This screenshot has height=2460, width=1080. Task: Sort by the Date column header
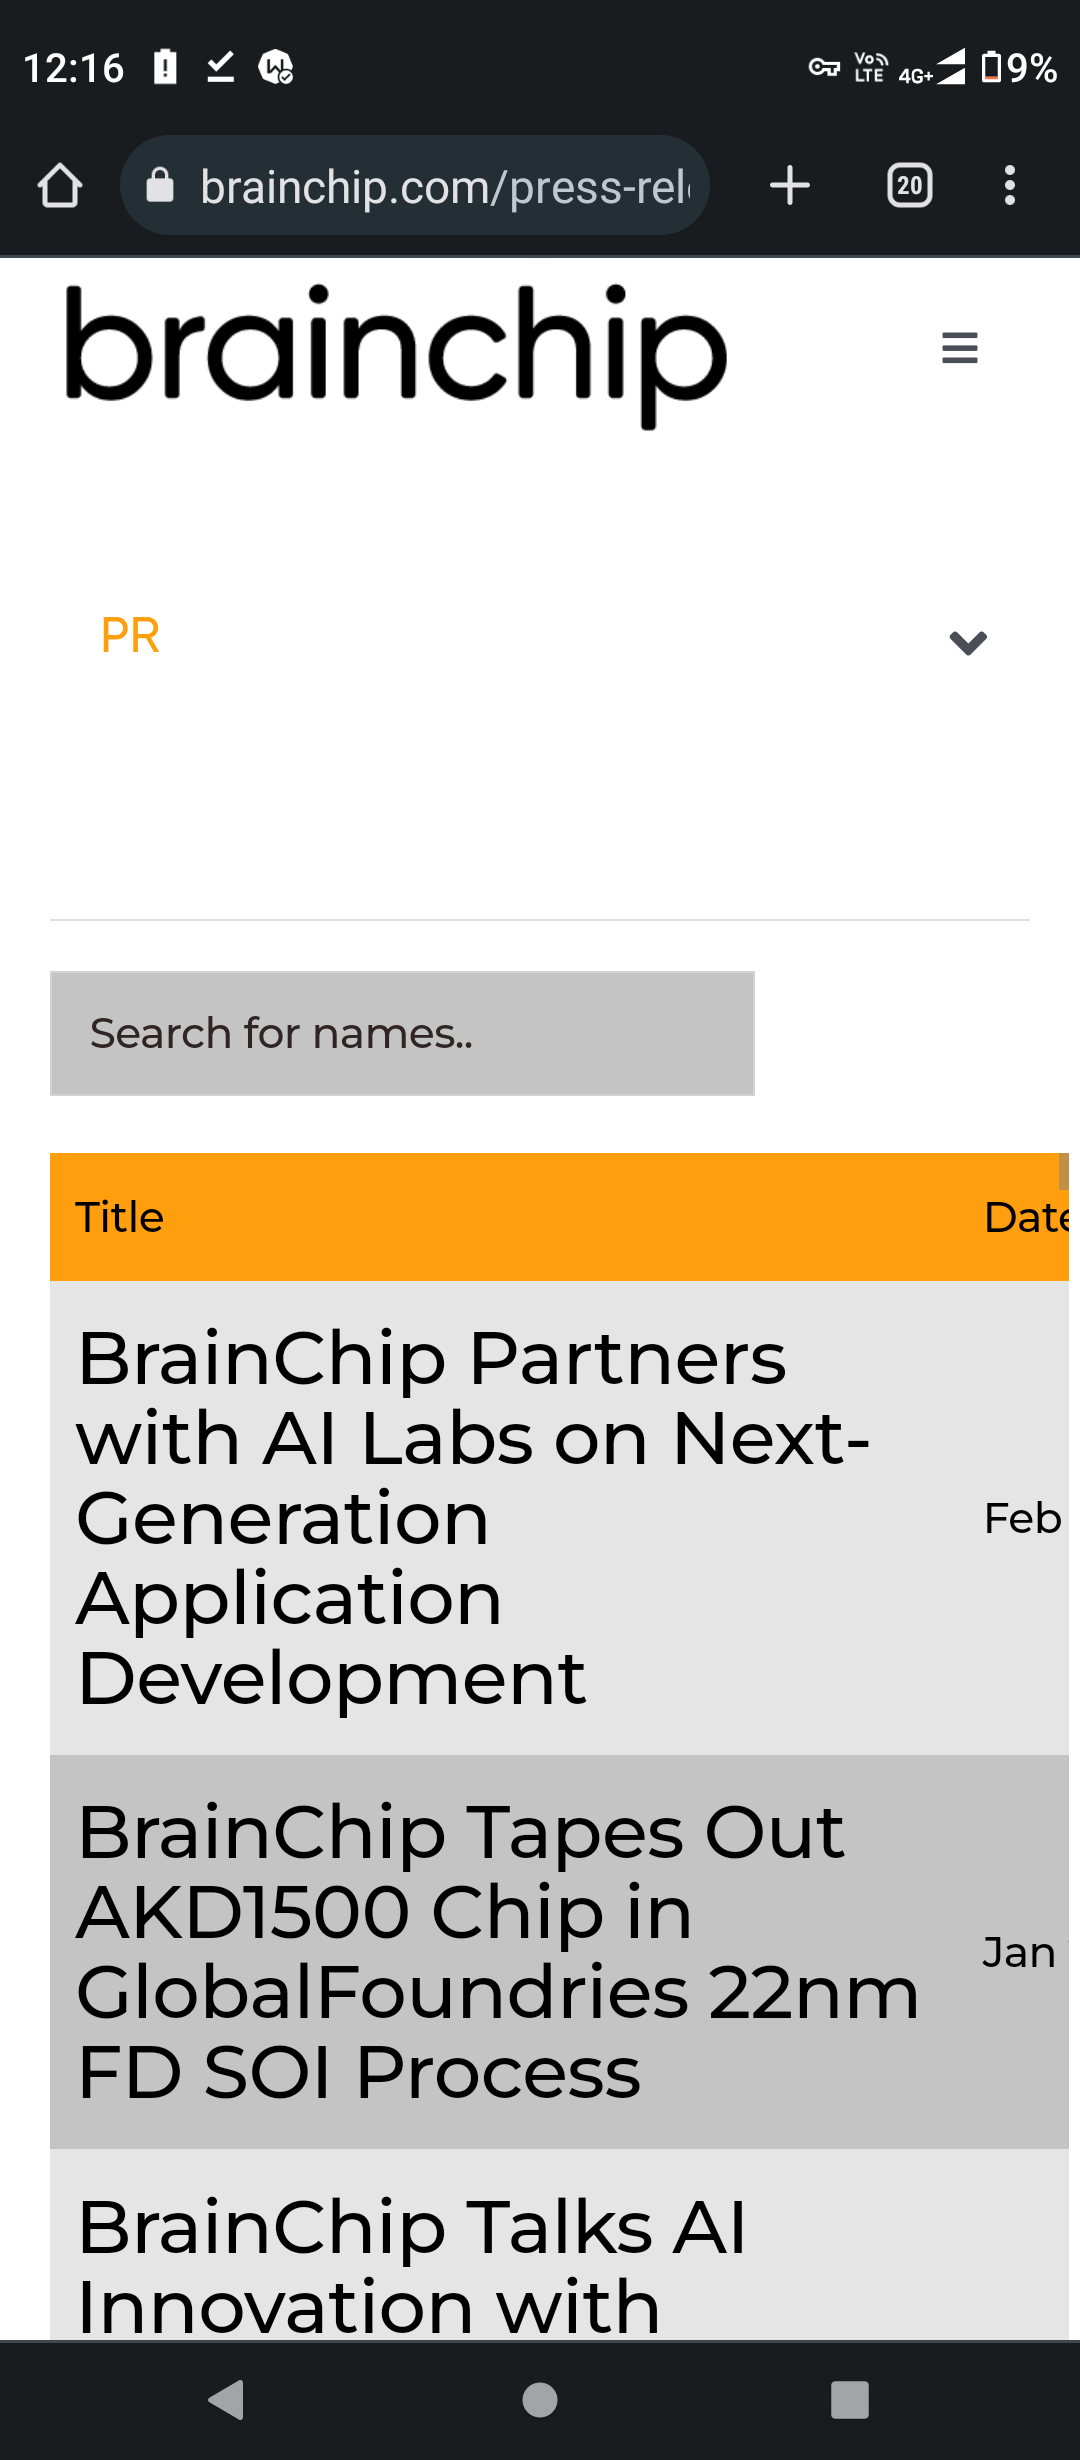pyautogui.click(x=1026, y=1217)
